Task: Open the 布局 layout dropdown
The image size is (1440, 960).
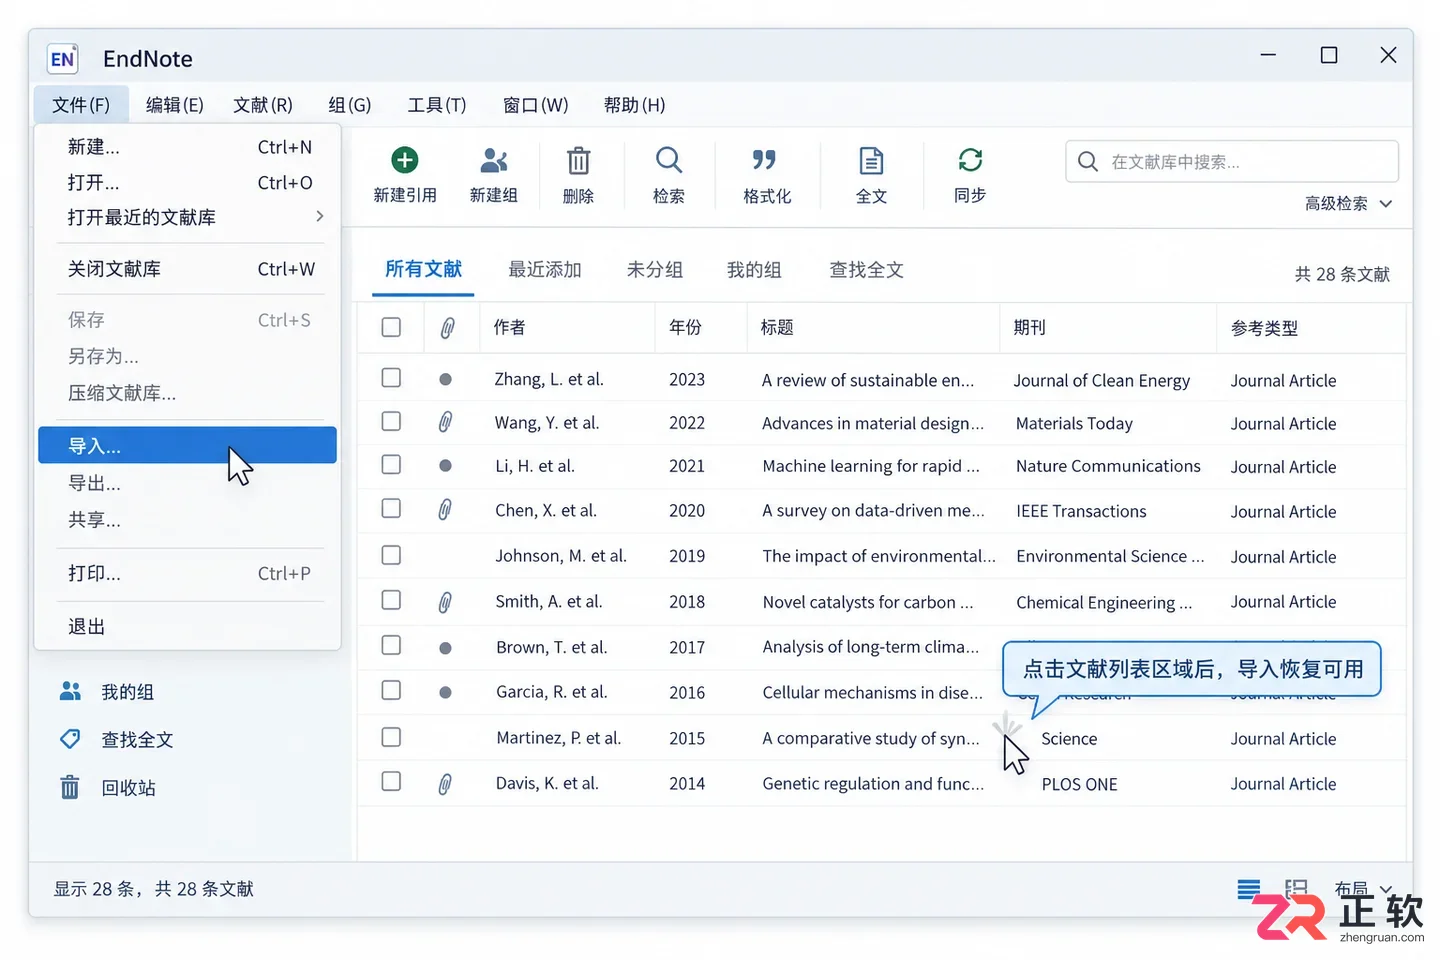Action: coord(1363,889)
